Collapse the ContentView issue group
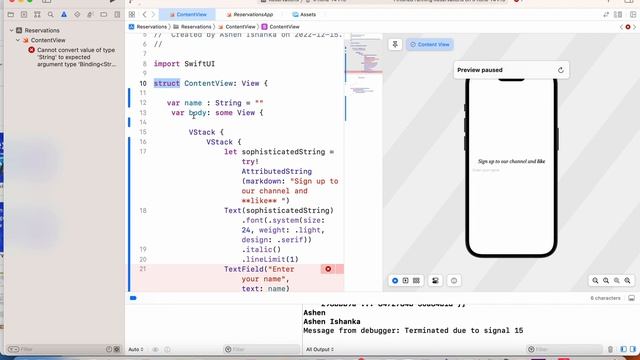 tap(18, 40)
